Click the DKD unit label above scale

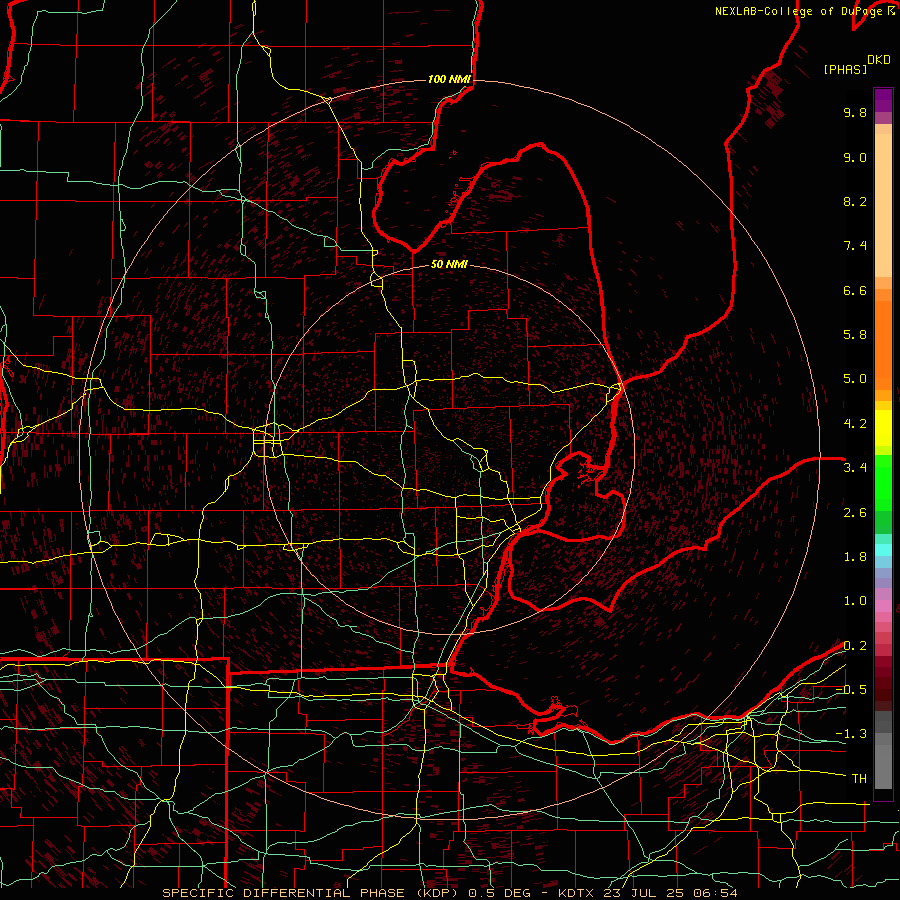pyautogui.click(x=879, y=60)
